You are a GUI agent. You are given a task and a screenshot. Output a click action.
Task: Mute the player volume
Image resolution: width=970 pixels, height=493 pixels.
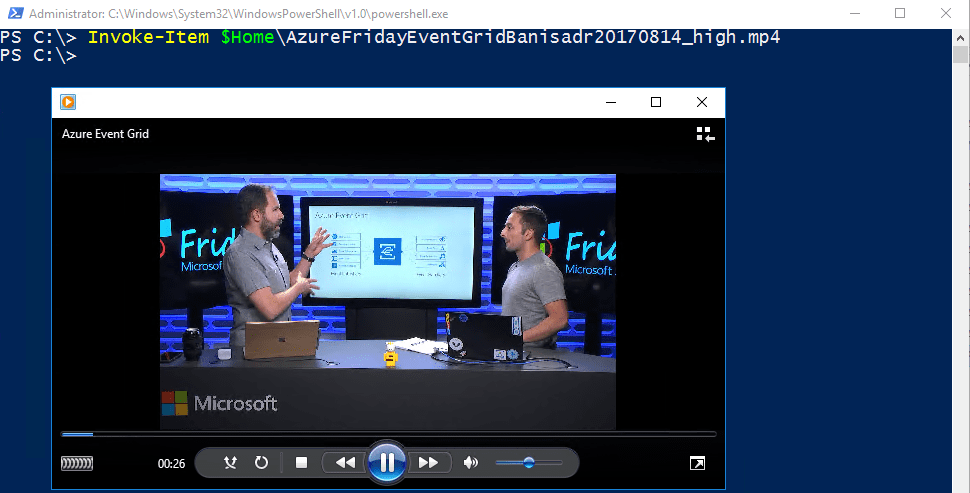click(471, 463)
